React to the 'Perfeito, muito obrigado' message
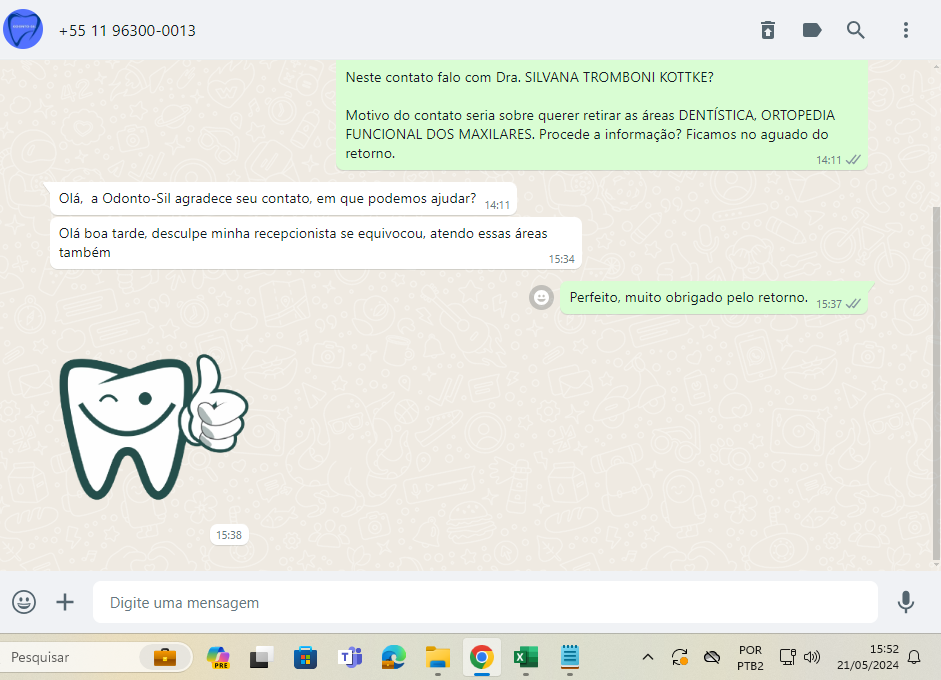Image resolution: width=941 pixels, height=680 pixels. coord(541,297)
